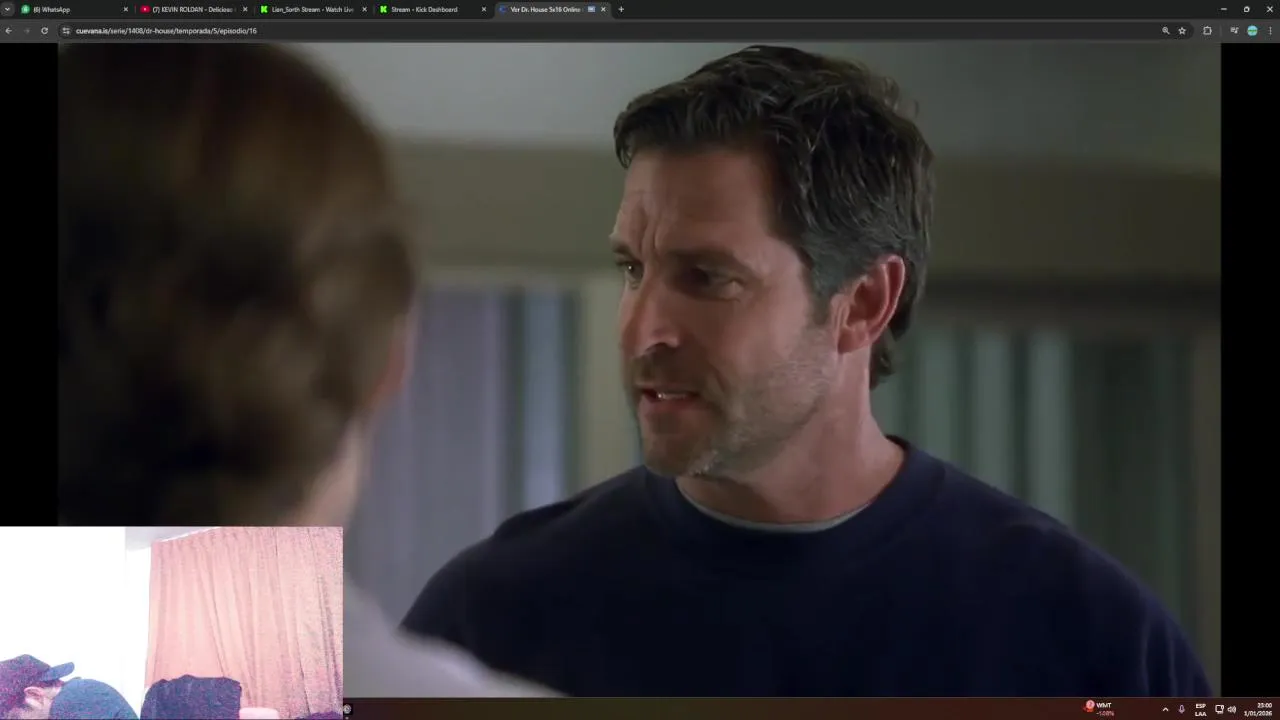Reload the cuevana page

coord(44,31)
